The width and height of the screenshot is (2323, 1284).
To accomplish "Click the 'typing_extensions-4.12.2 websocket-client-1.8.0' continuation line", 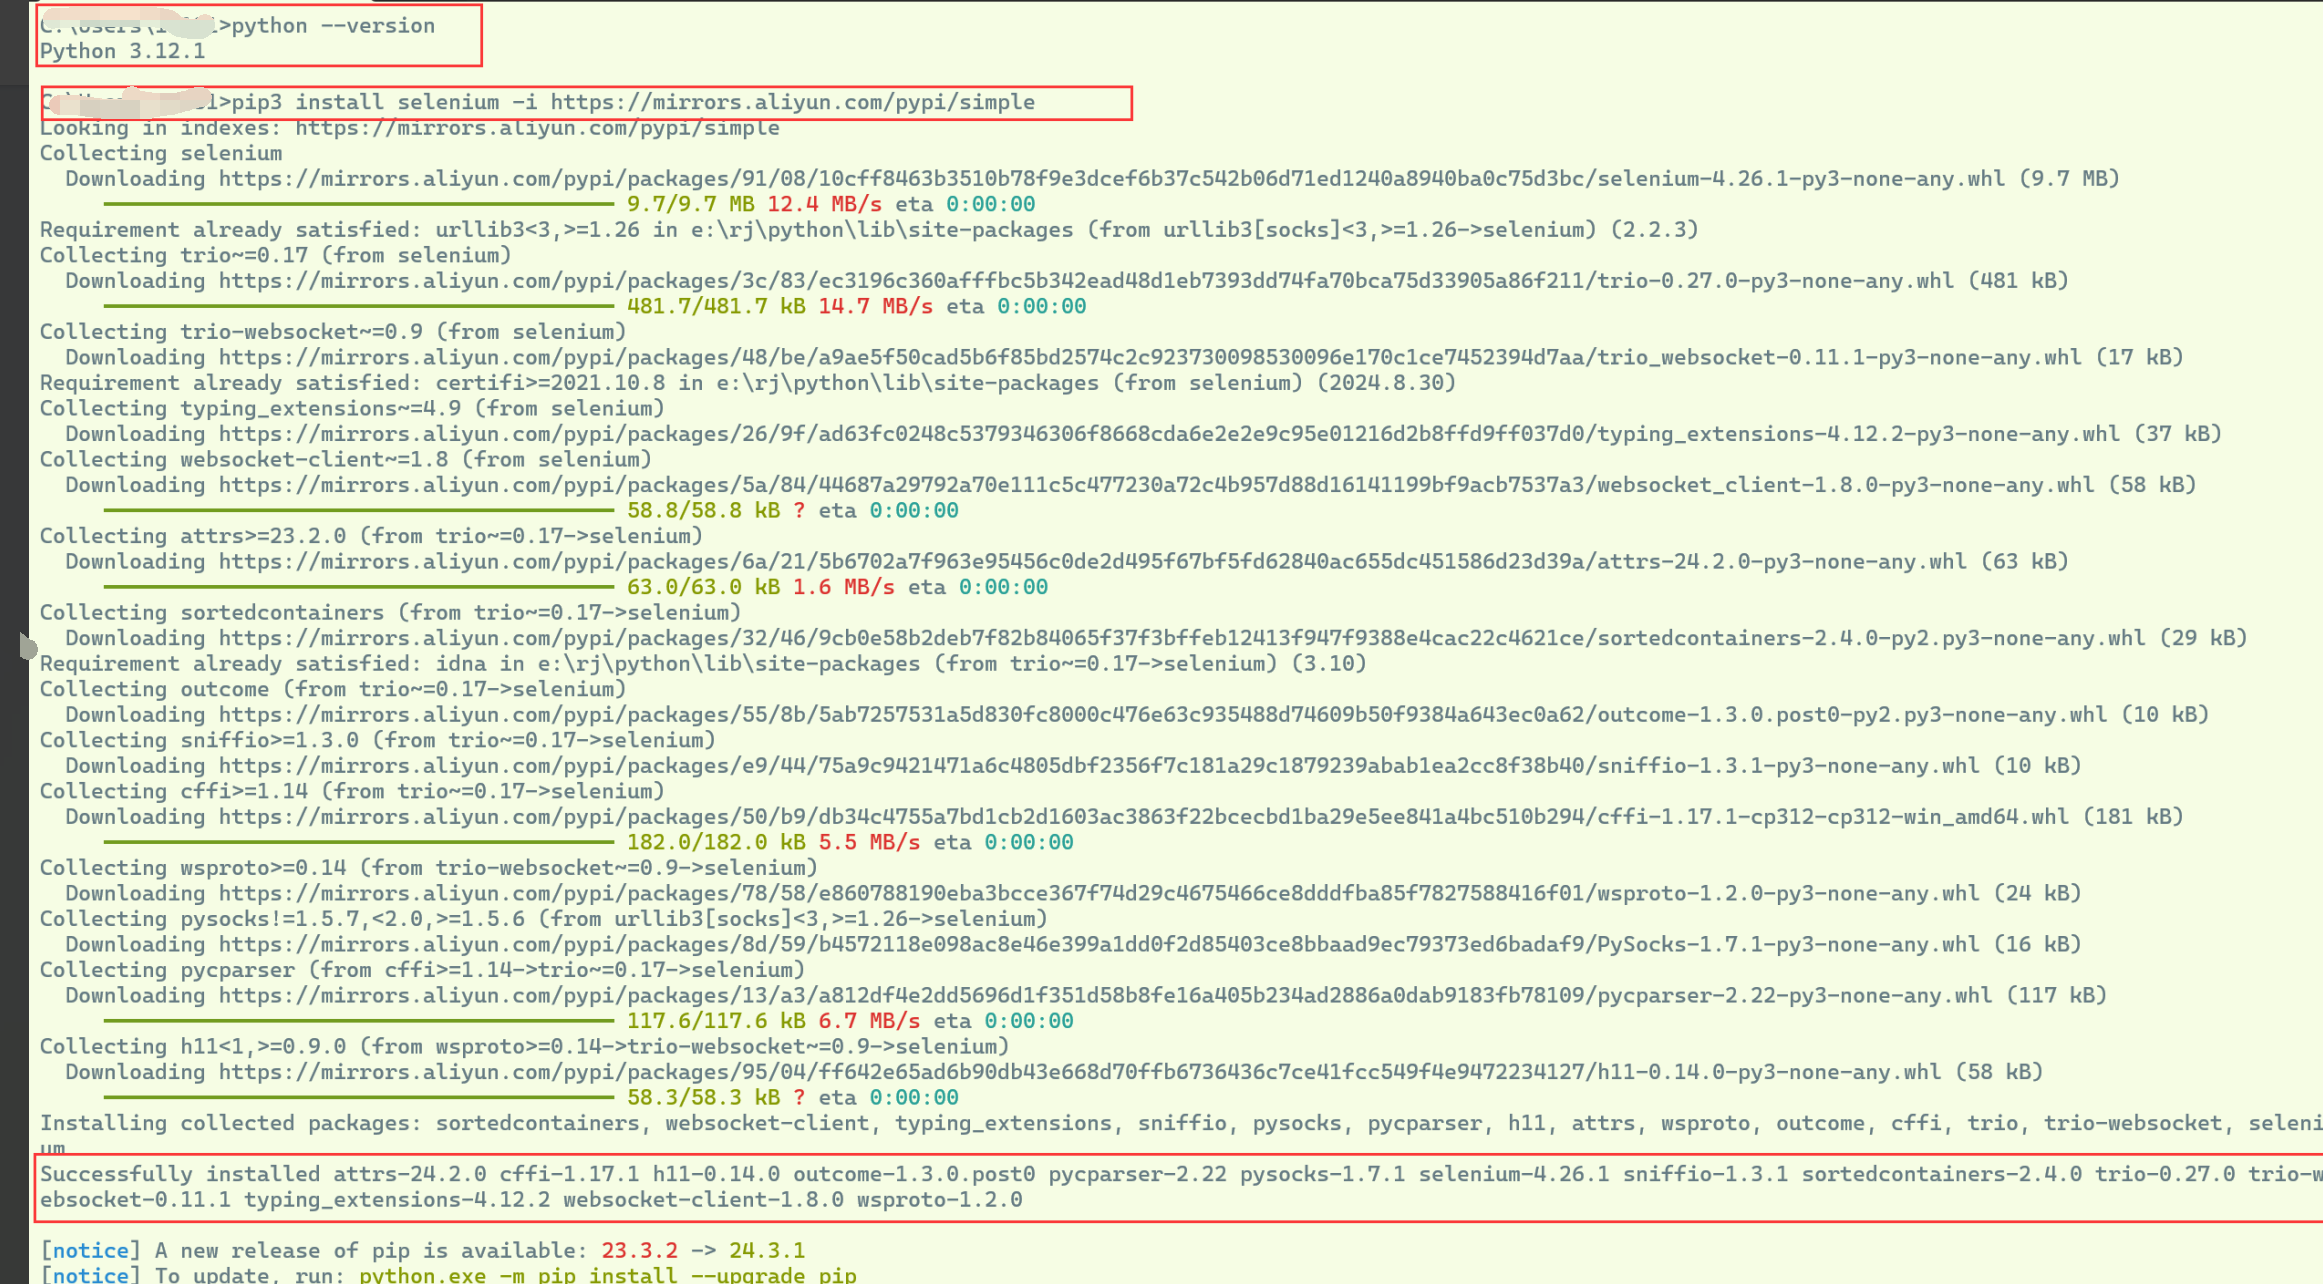I will [531, 1200].
